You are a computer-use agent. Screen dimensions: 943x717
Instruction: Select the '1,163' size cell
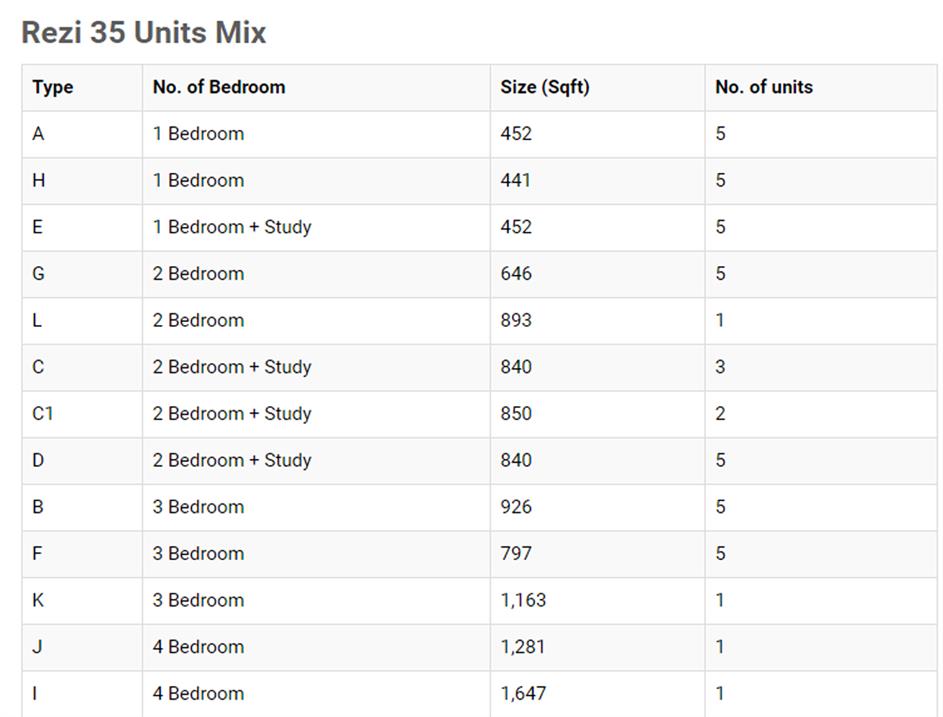click(523, 601)
